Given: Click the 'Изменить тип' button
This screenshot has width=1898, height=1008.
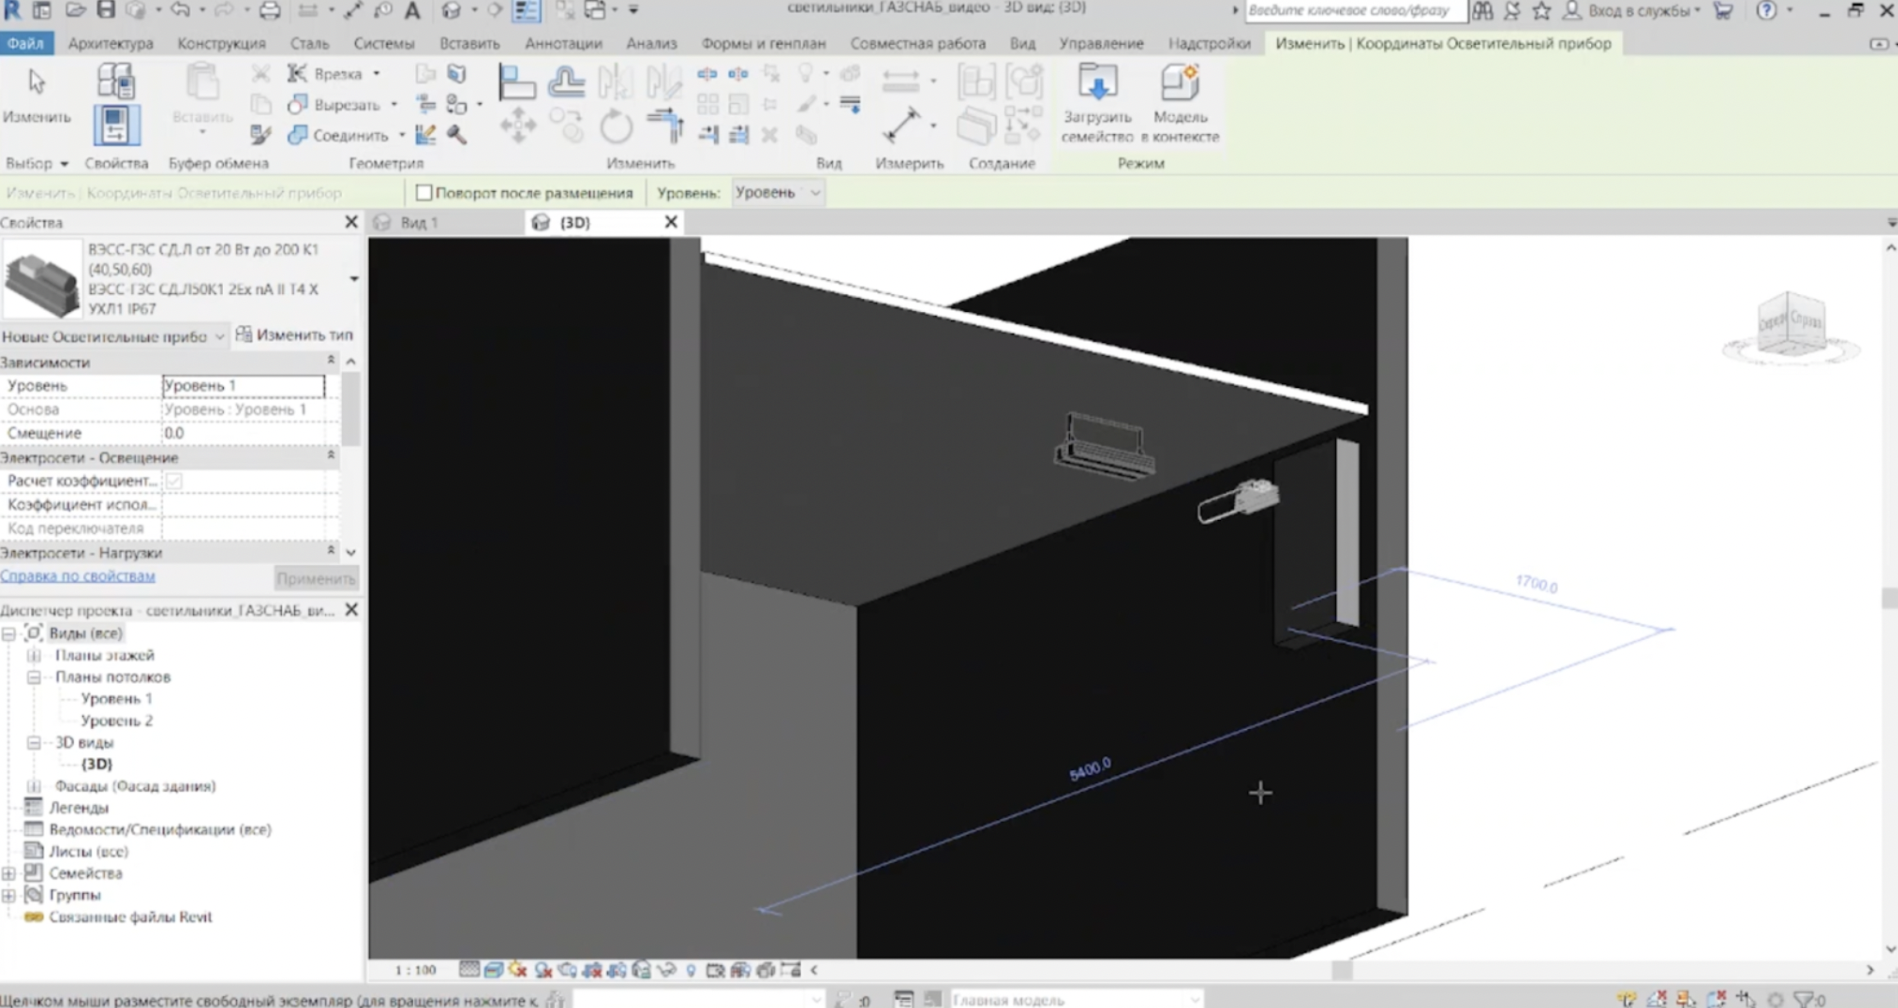Looking at the screenshot, I should (x=294, y=335).
